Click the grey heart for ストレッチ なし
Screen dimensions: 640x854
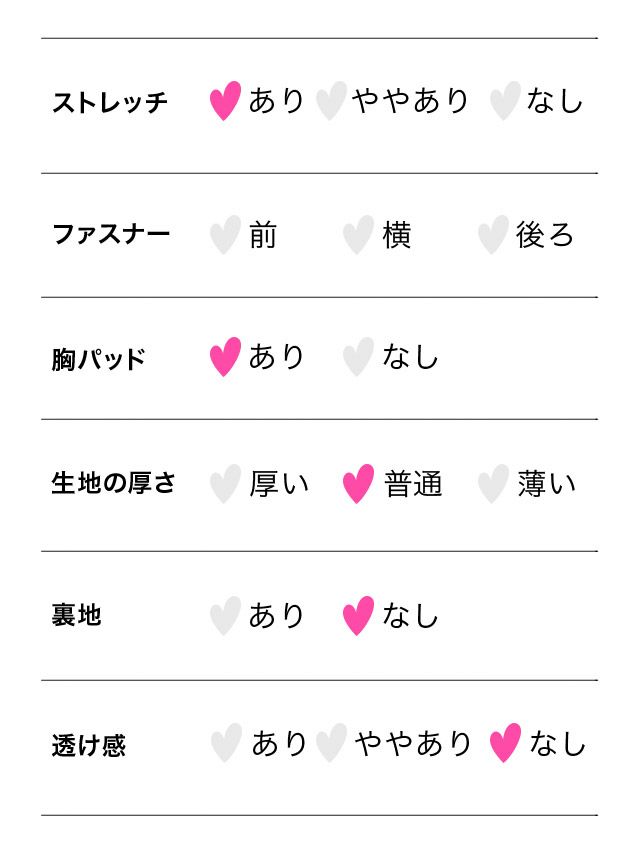click(504, 101)
